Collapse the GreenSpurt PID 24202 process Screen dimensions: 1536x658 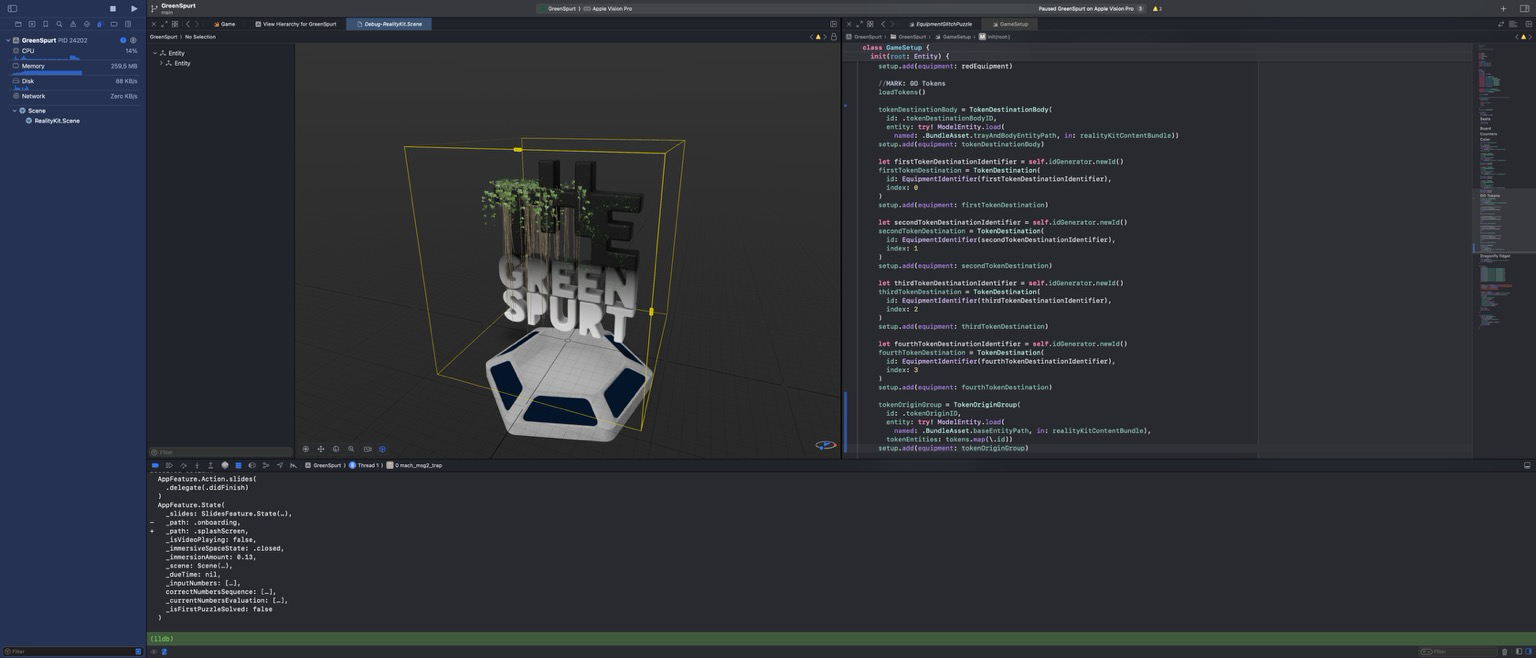click(x=8, y=40)
